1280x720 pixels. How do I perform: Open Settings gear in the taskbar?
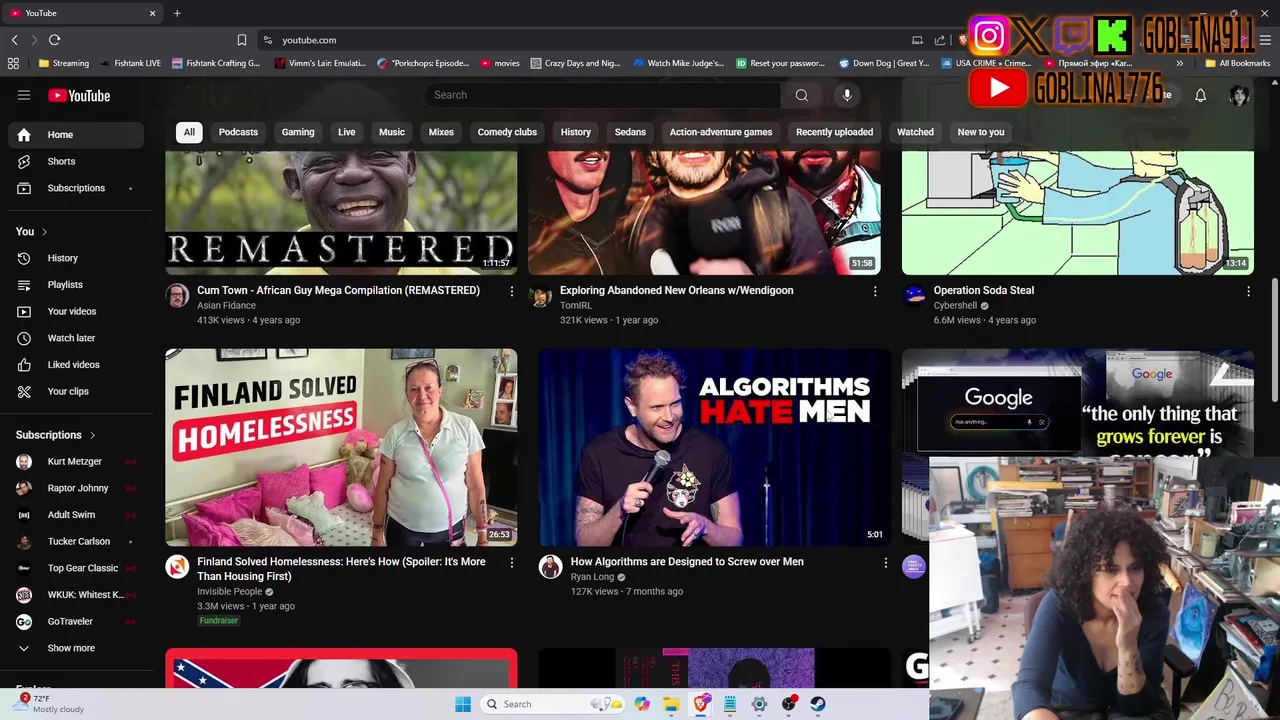pyautogui.click(x=759, y=704)
